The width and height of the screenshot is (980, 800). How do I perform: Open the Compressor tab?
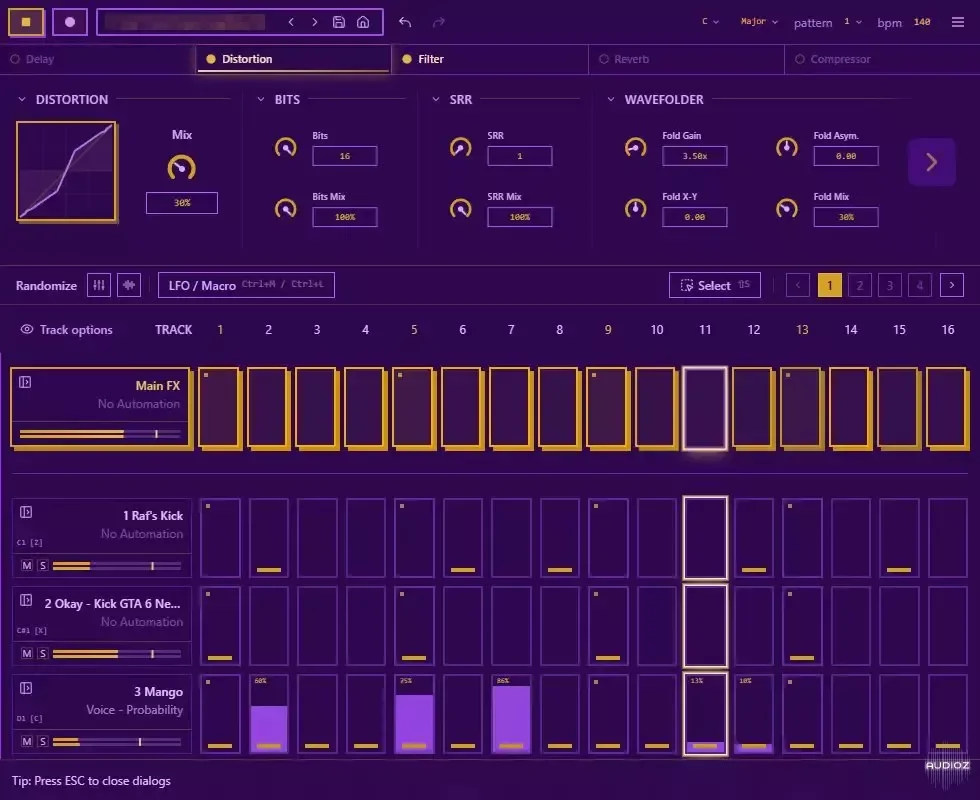(882, 59)
